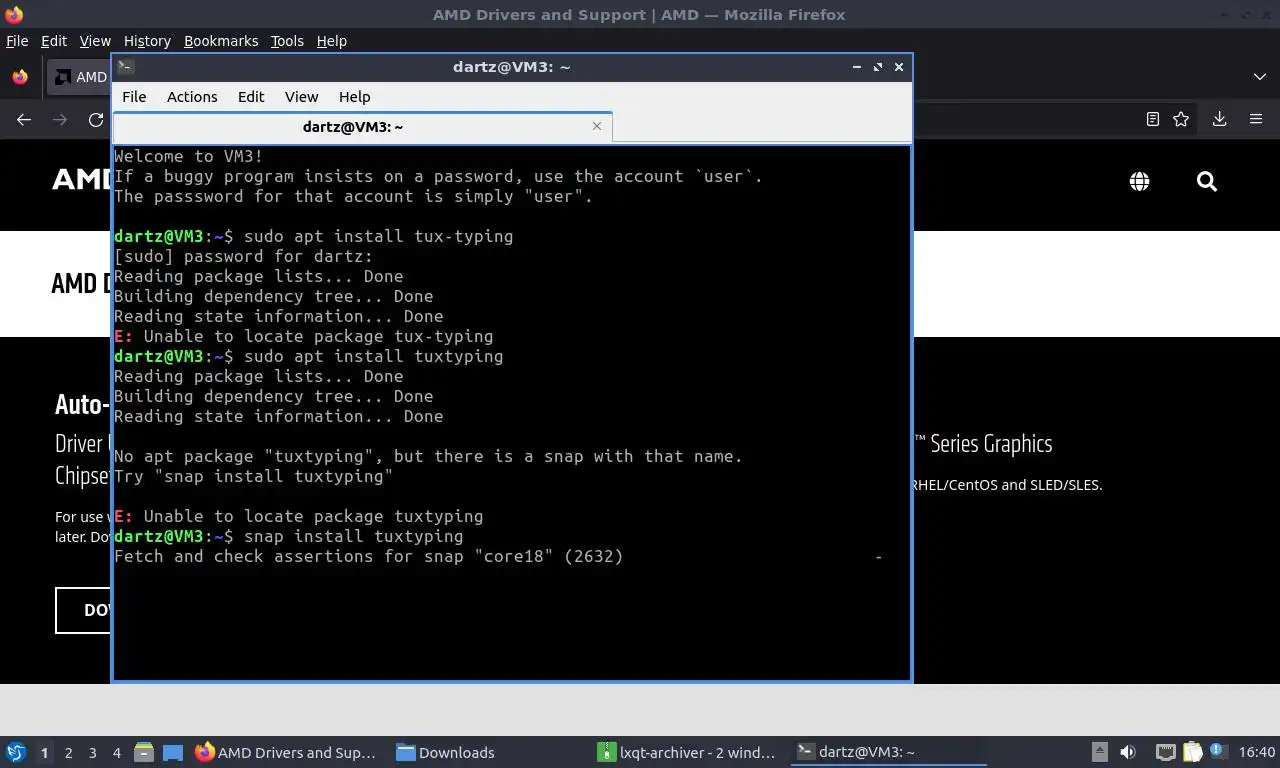
Task: Reload the page in Firefox
Action: coord(96,119)
